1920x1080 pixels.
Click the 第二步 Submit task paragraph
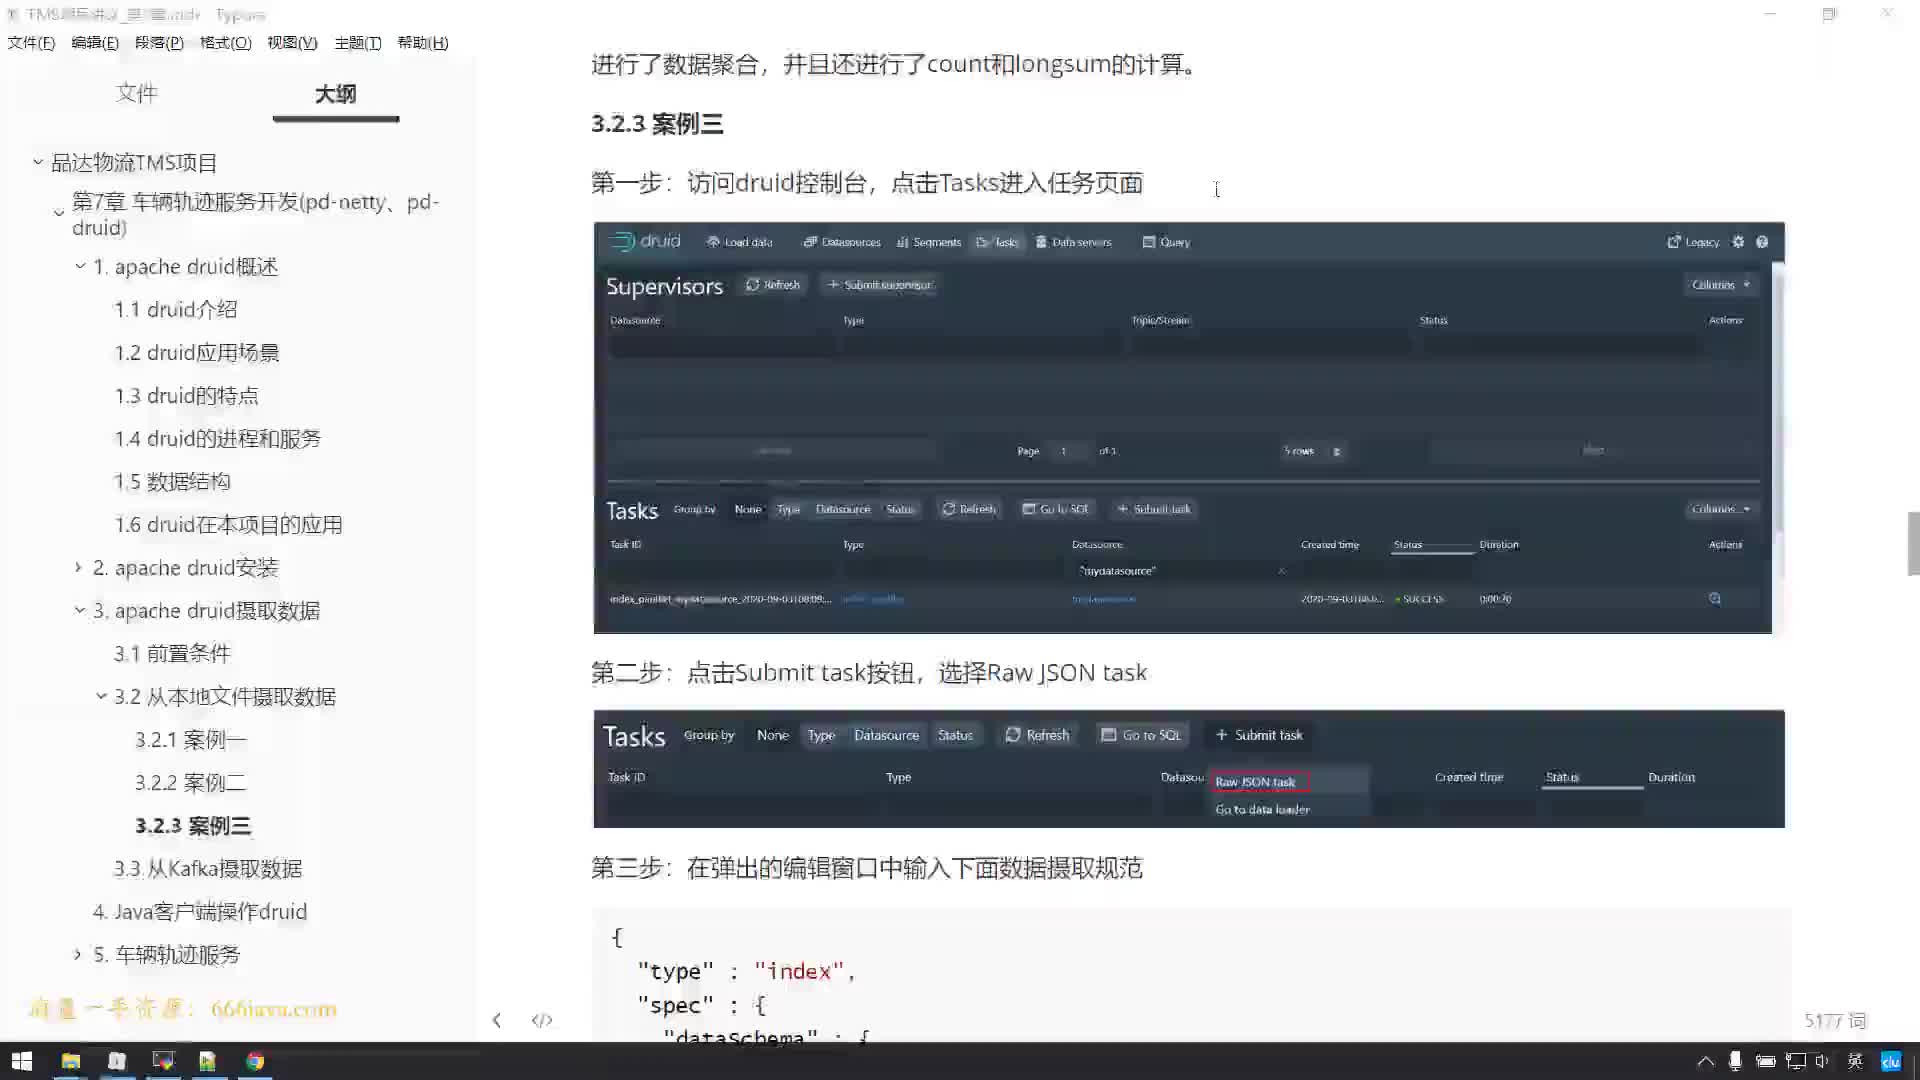tap(869, 673)
